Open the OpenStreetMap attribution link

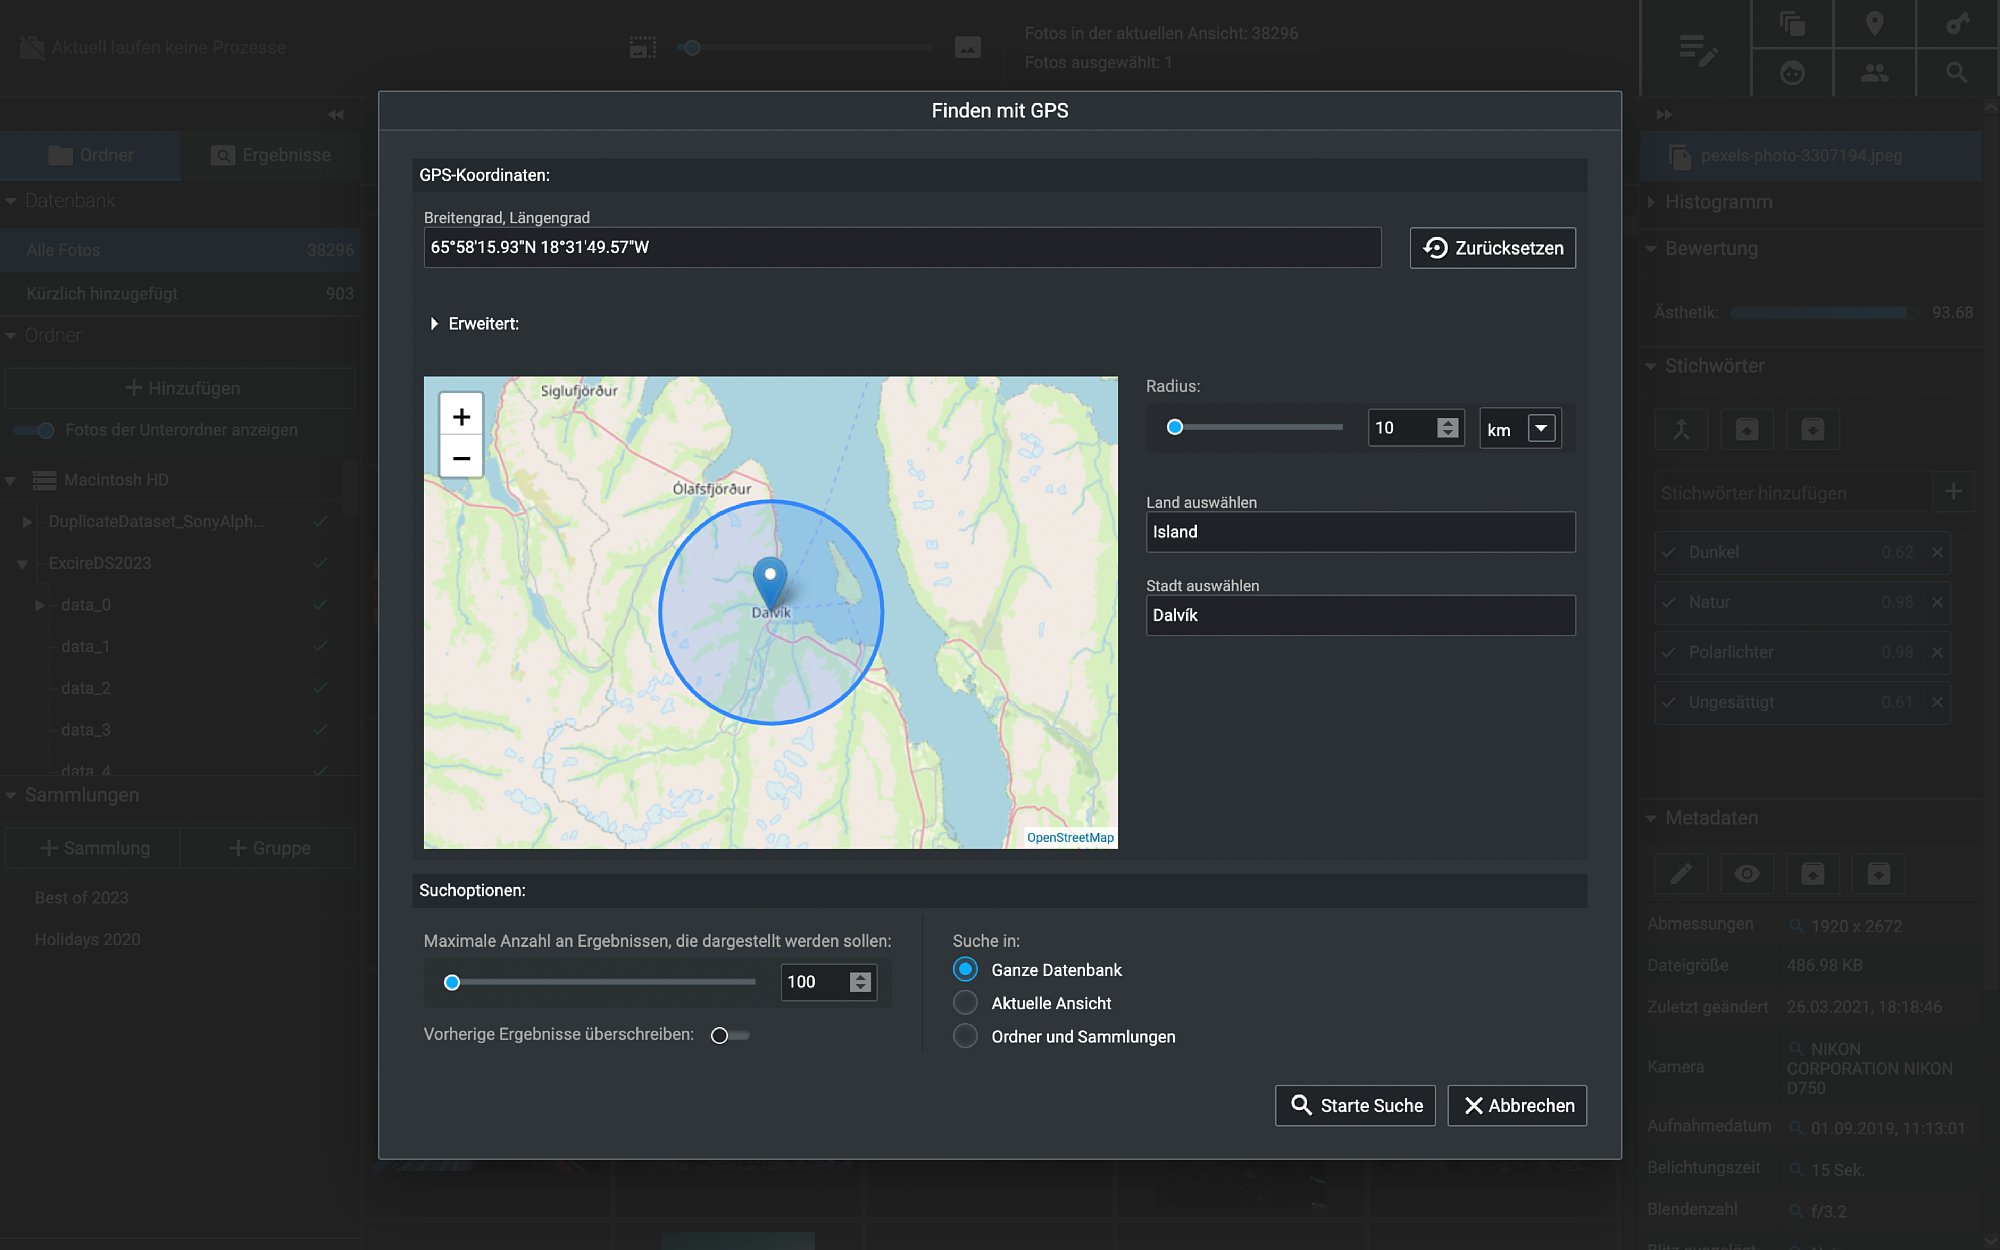(1070, 838)
